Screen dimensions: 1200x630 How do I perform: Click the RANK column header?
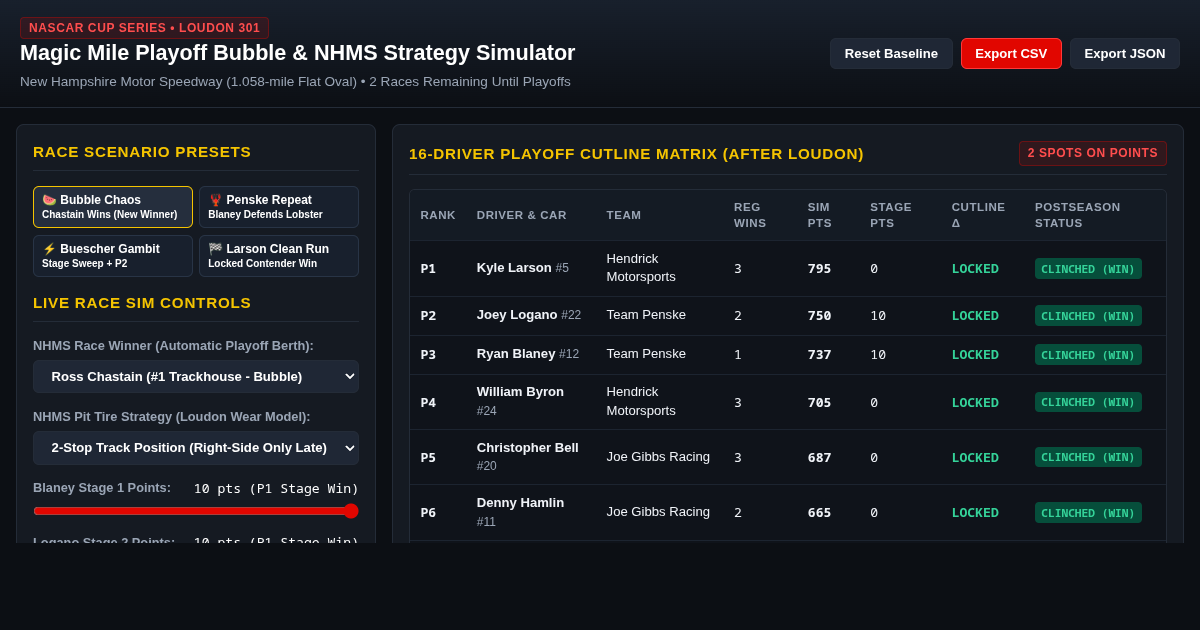tap(438, 215)
